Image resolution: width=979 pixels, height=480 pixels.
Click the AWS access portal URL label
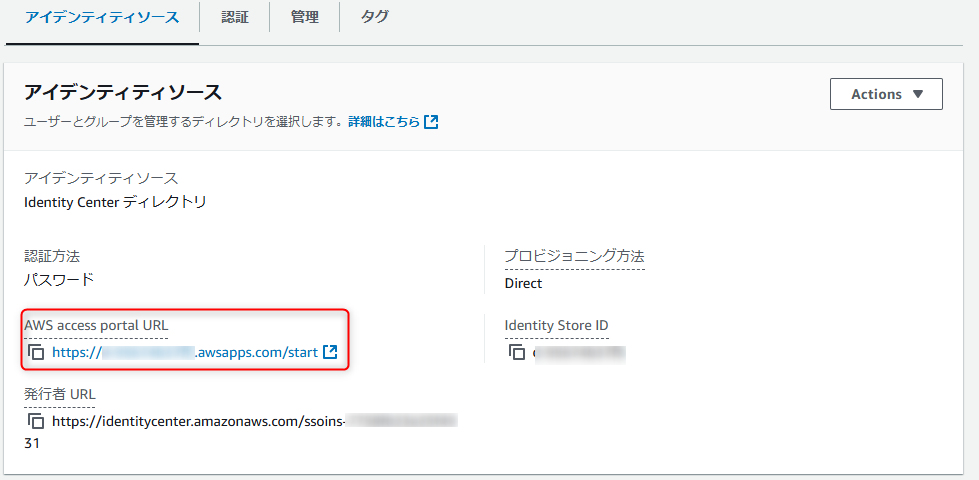[96, 325]
